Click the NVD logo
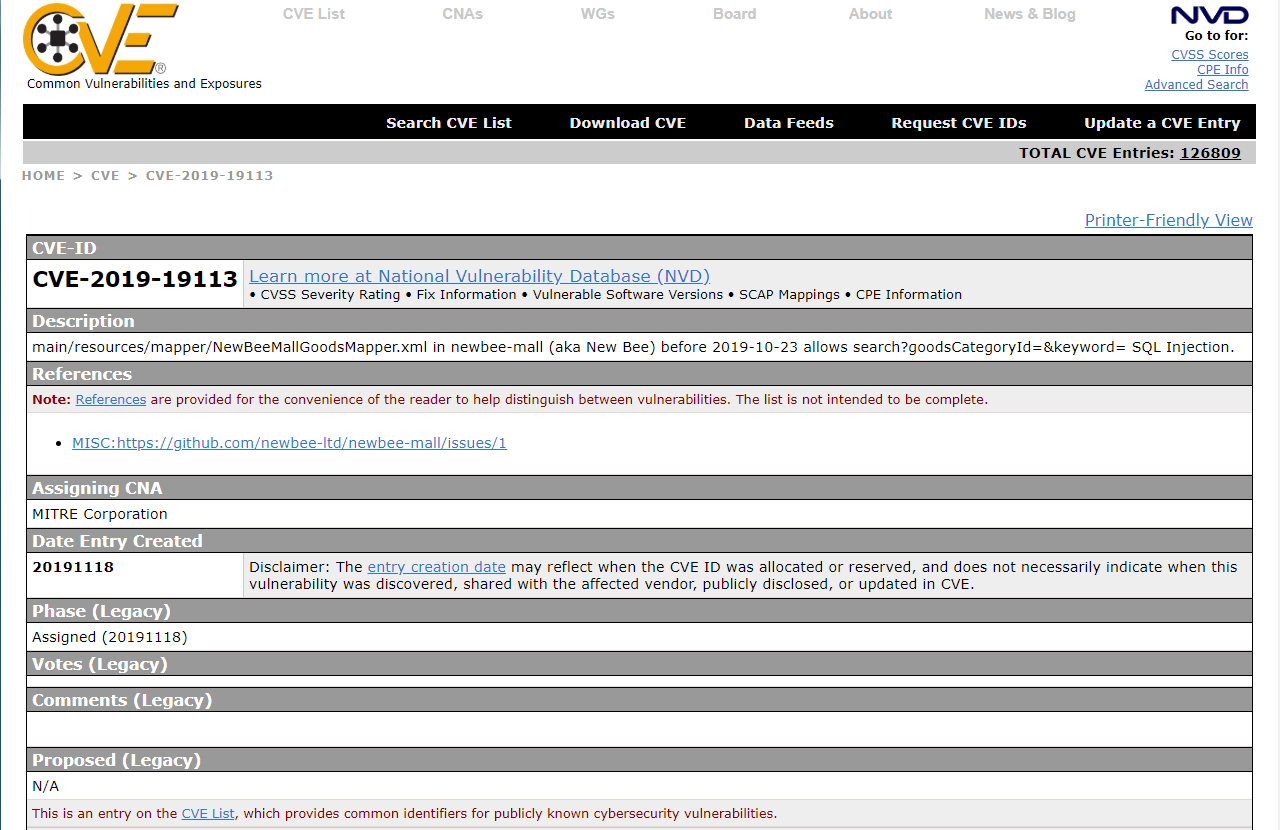 click(x=1210, y=15)
